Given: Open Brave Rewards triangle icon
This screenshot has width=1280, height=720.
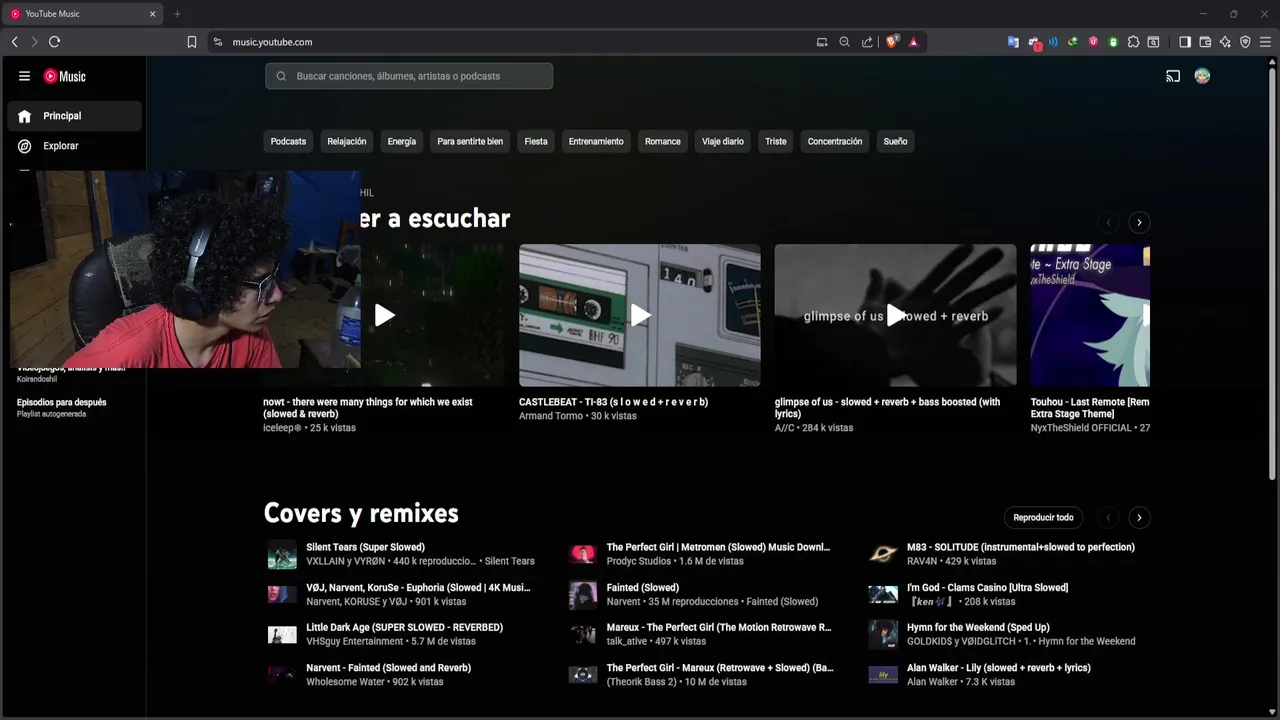Looking at the screenshot, I should 914,42.
